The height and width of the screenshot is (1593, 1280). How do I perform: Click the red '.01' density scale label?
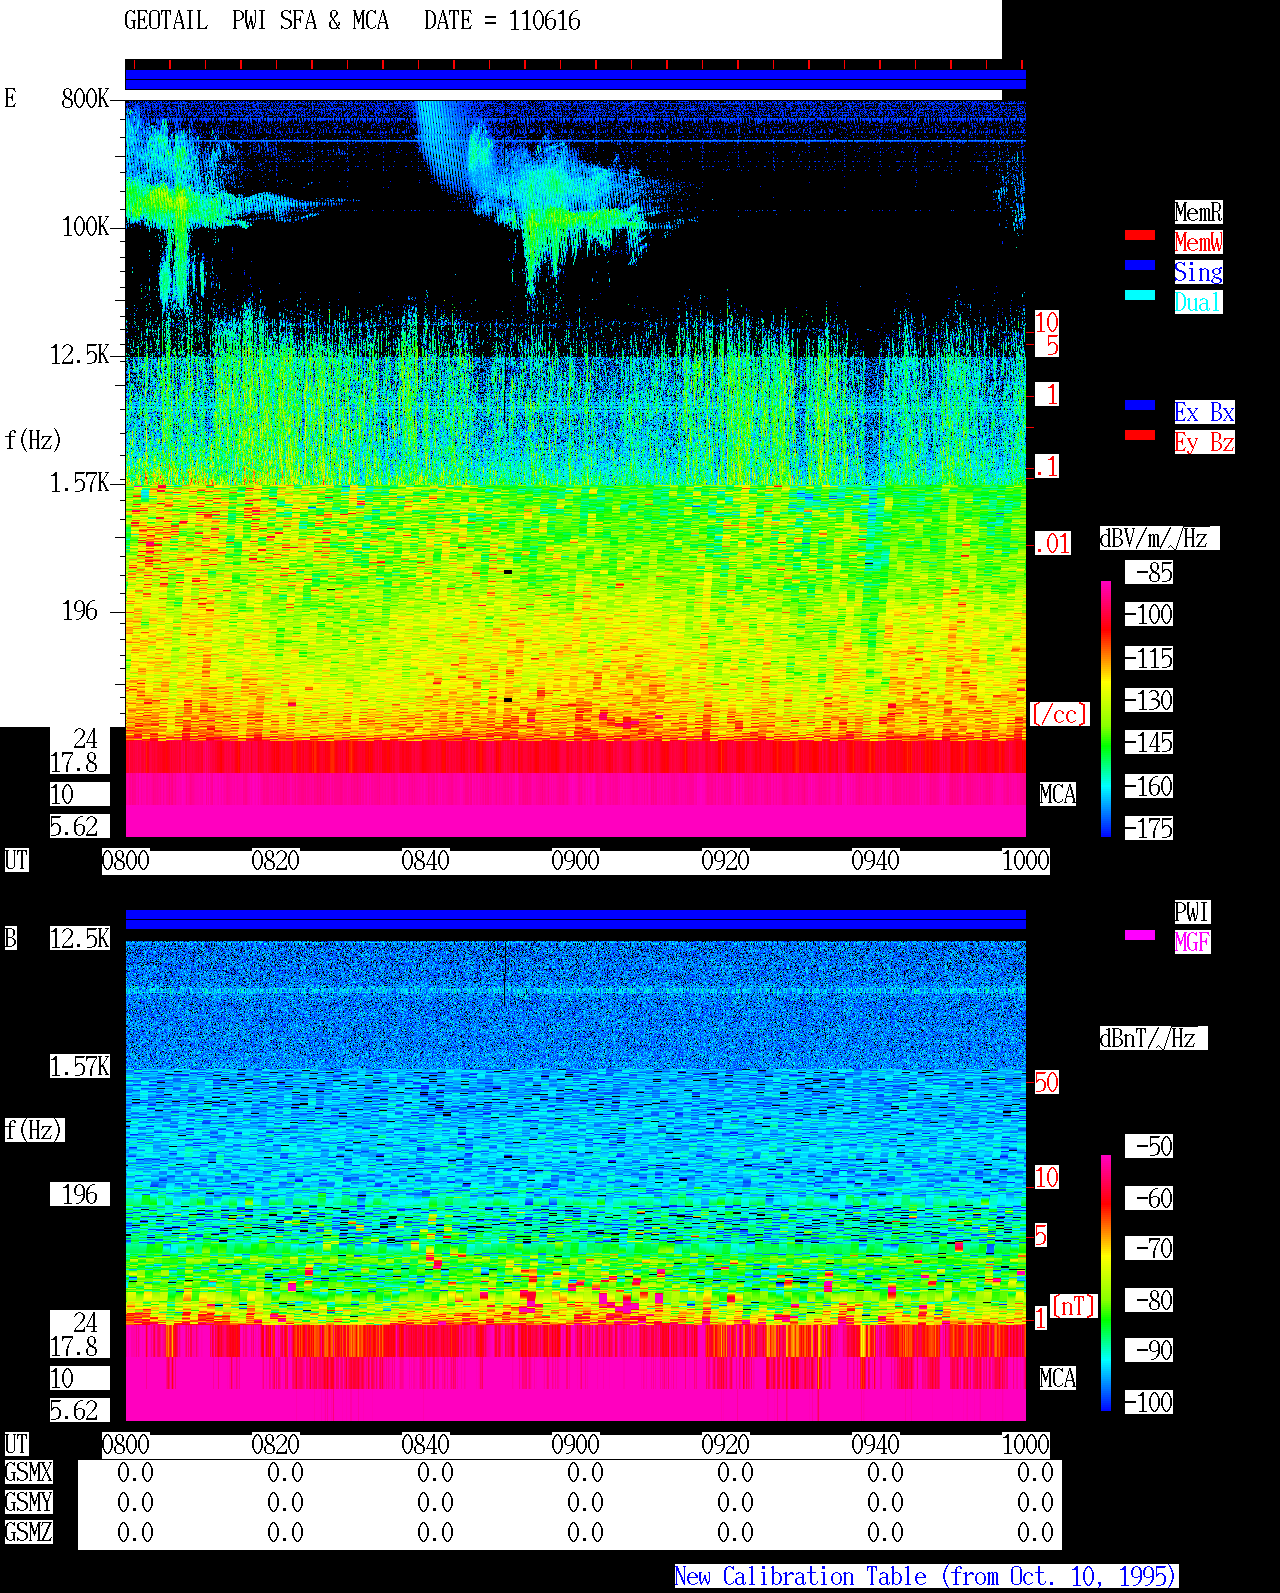[x=1053, y=543]
